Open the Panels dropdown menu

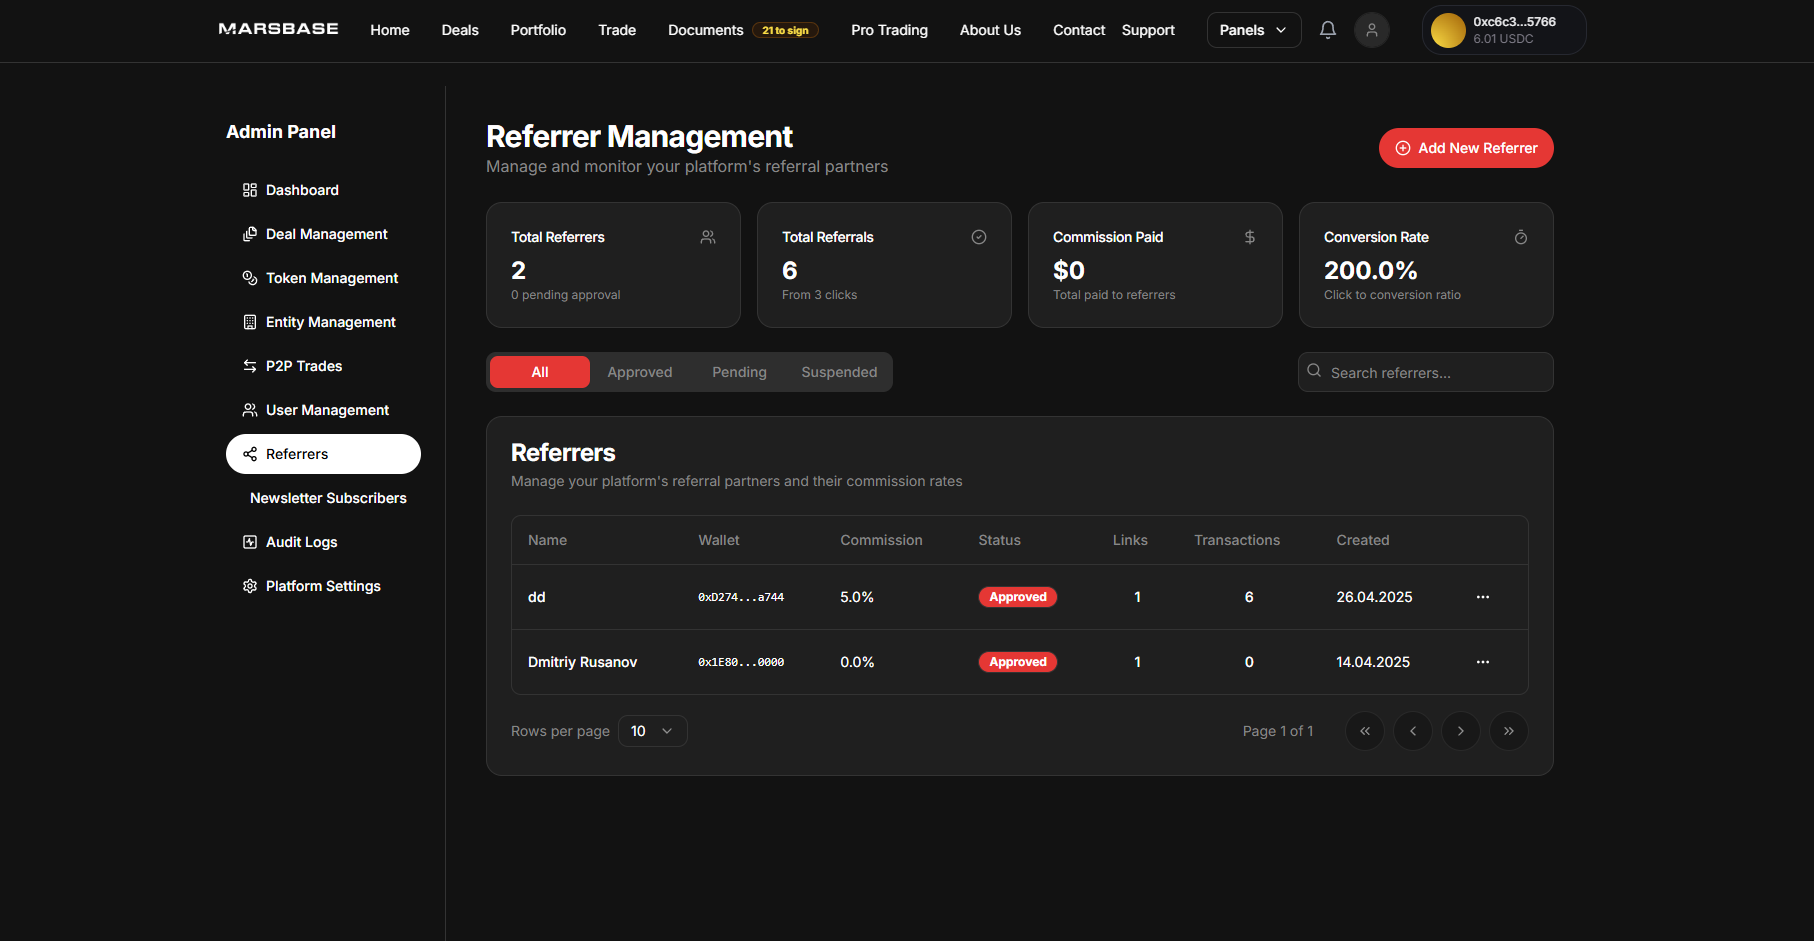1253,30
